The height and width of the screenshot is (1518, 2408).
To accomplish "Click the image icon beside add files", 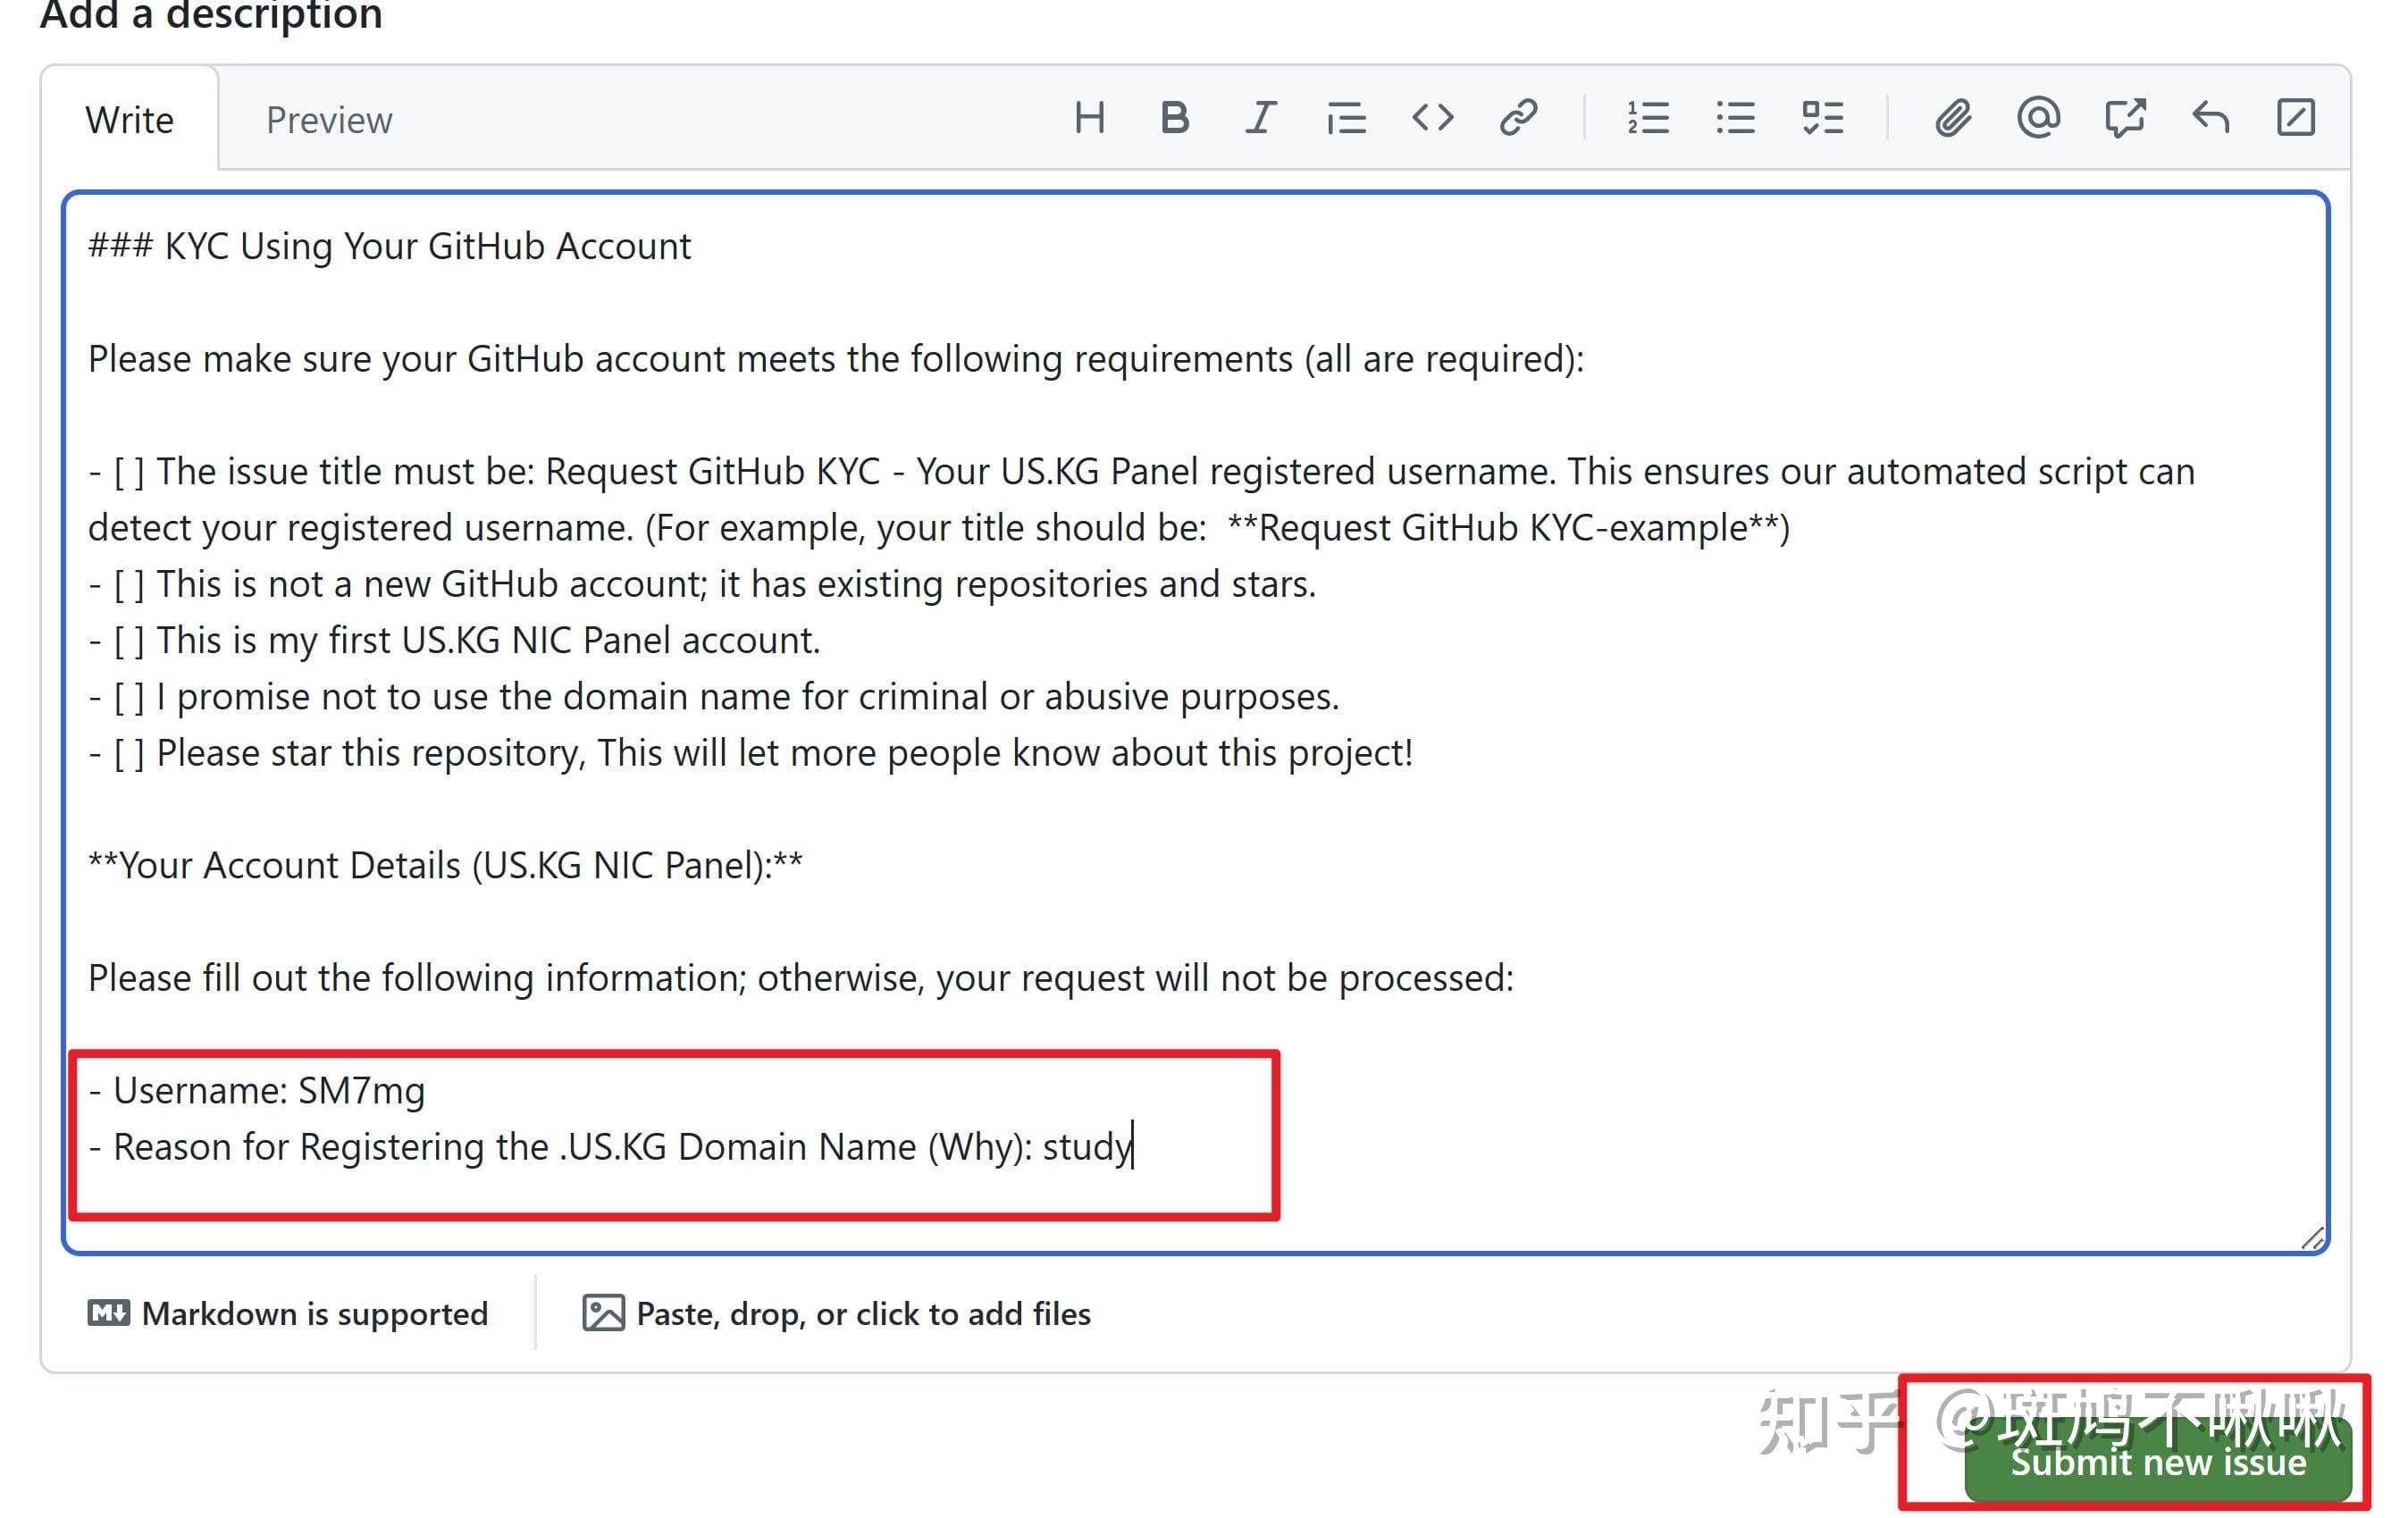I will (x=603, y=1313).
